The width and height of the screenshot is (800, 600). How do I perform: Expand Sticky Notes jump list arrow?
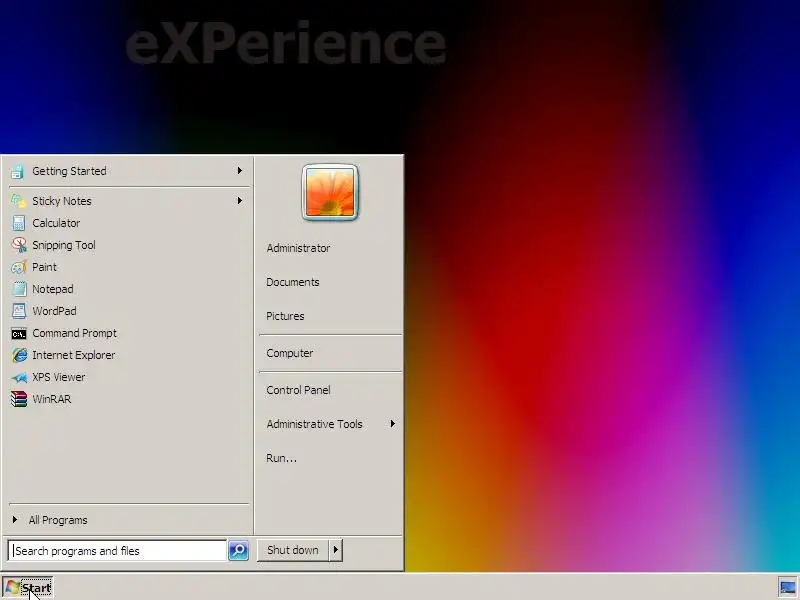239,201
